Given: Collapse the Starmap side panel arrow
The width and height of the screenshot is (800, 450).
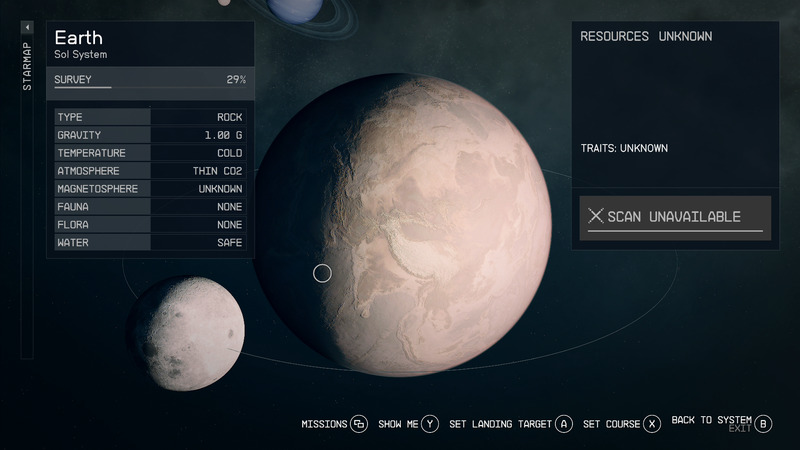Looking at the screenshot, I should pyautogui.click(x=27, y=28).
